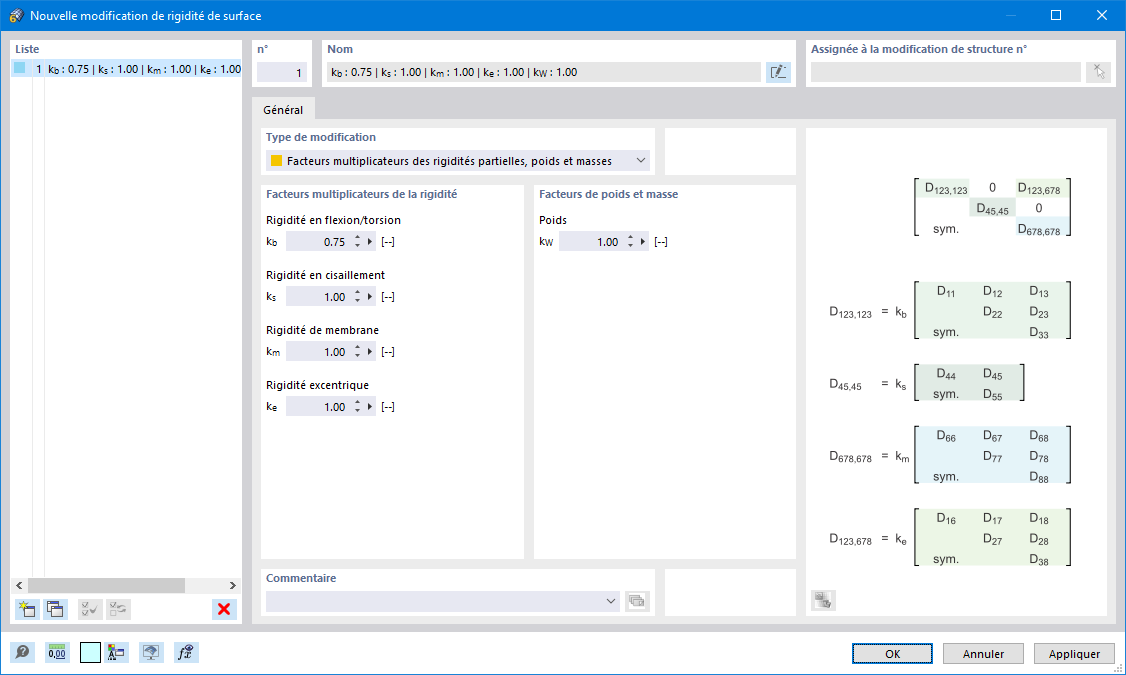
Task: Click the kb 0.75 input field
Action: [318, 242]
